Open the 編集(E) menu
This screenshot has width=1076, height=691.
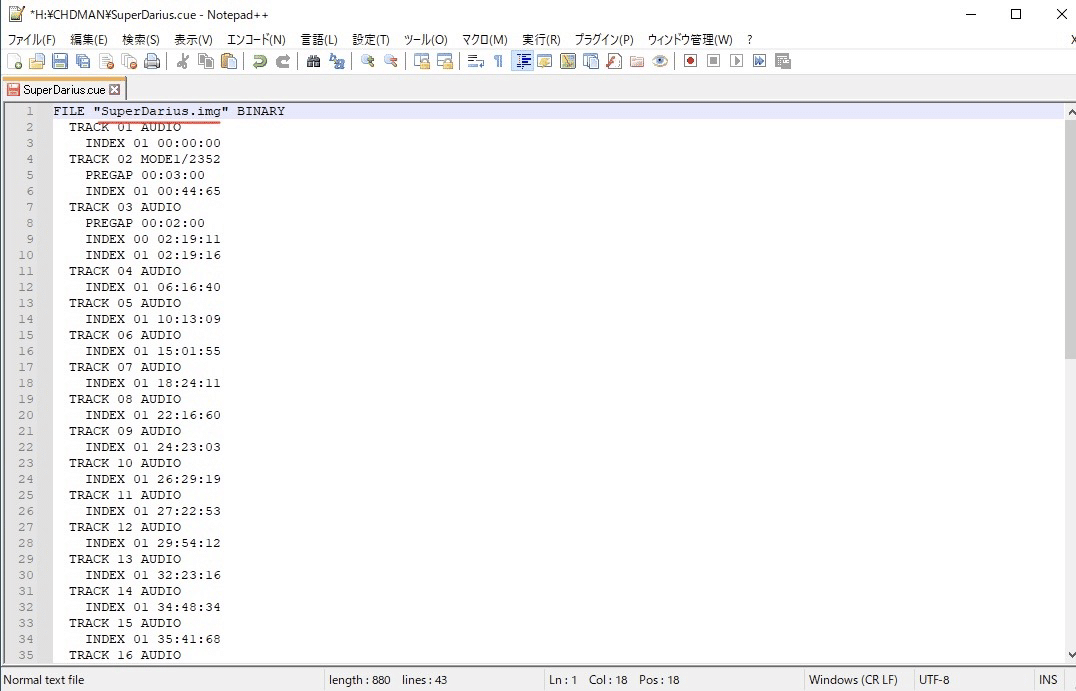click(x=89, y=40)
